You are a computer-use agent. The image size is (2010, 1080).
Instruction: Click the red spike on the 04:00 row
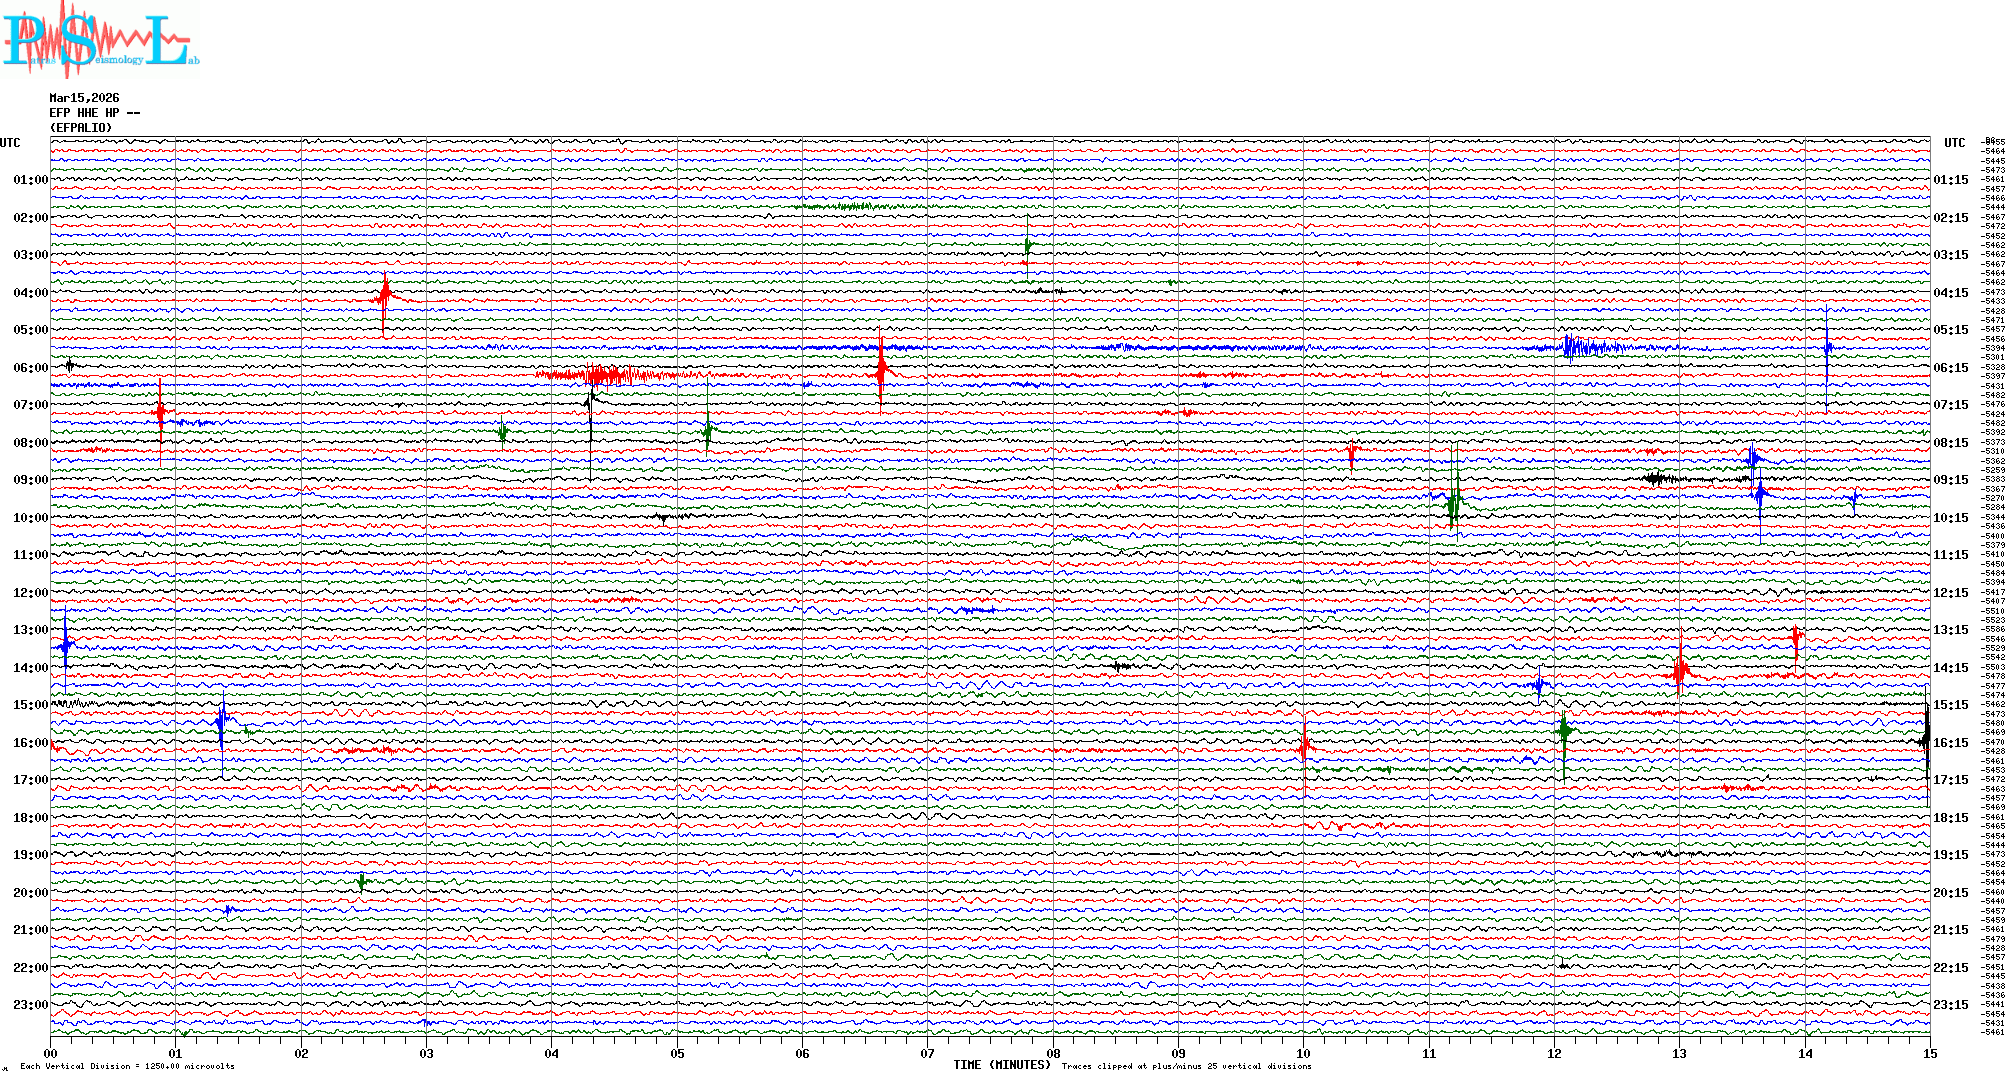(x=385, y=297)
